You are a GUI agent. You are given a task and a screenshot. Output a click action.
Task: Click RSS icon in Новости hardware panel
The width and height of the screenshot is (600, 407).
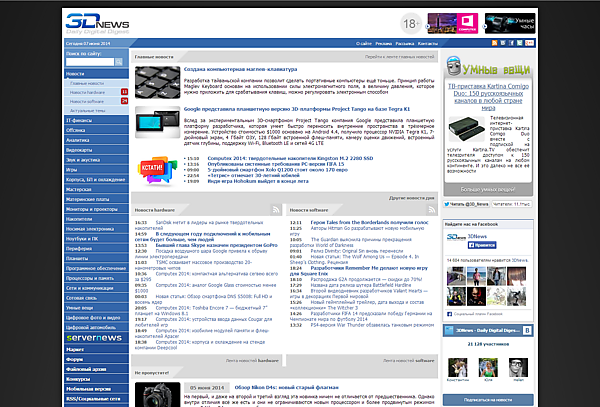tap(276, 209)
